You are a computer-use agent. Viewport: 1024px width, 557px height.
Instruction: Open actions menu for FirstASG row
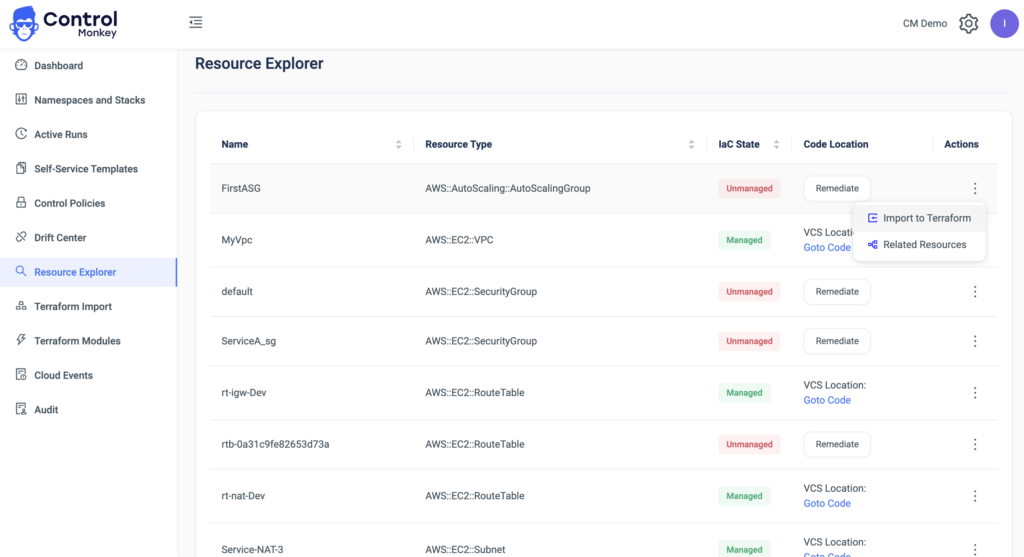pos(975,189)
